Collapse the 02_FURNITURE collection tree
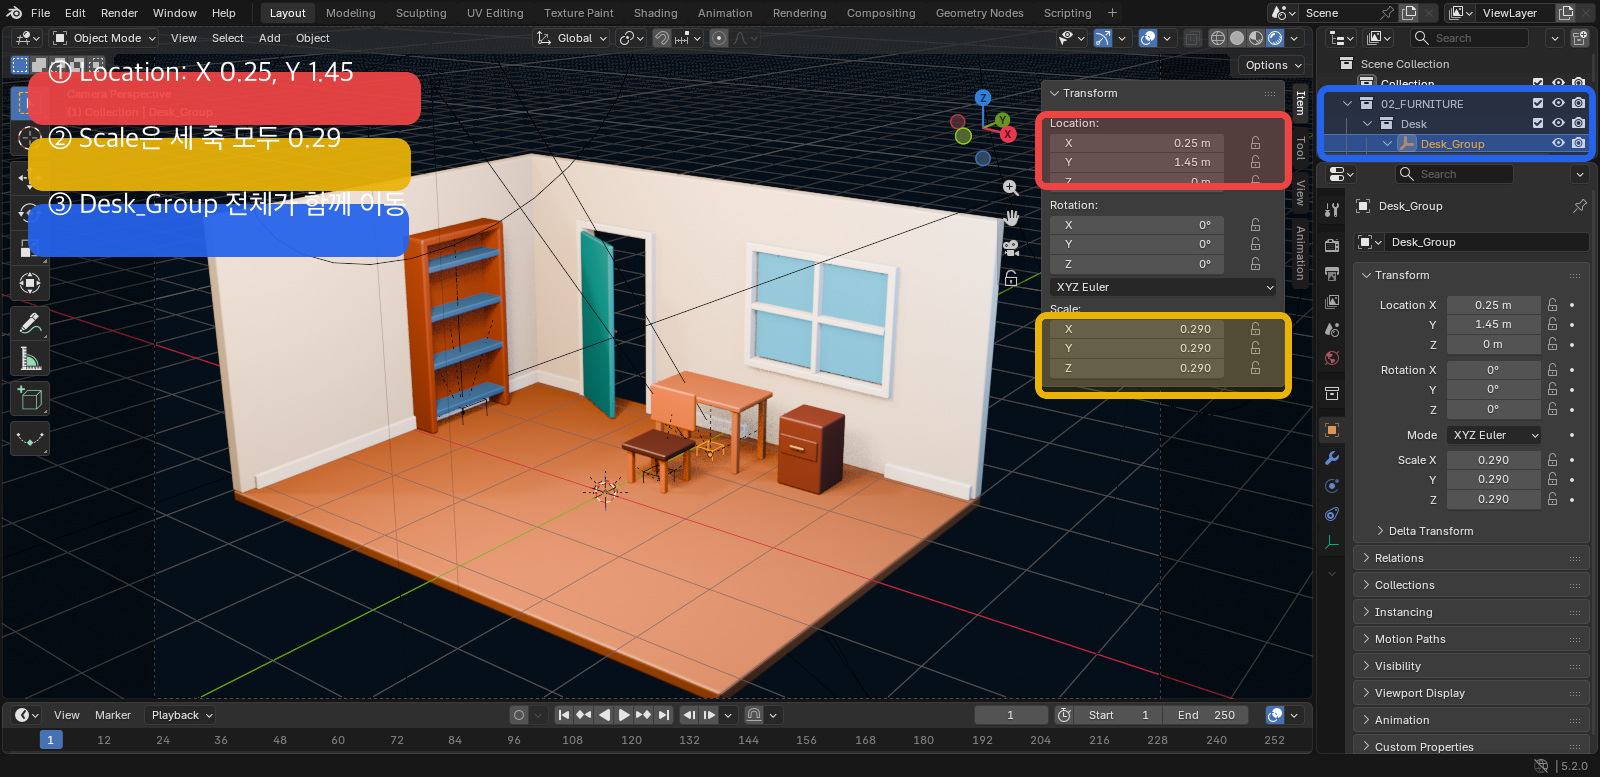The width and height of the screenshot is (1600, 777). [1347, 104]
